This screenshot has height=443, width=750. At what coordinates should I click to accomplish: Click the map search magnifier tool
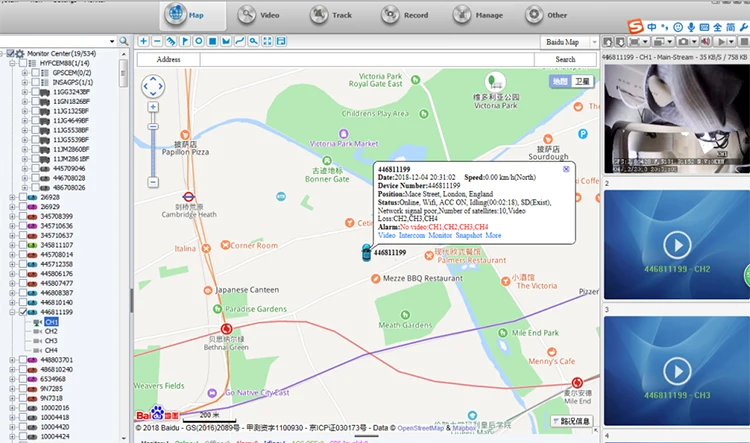254,42
